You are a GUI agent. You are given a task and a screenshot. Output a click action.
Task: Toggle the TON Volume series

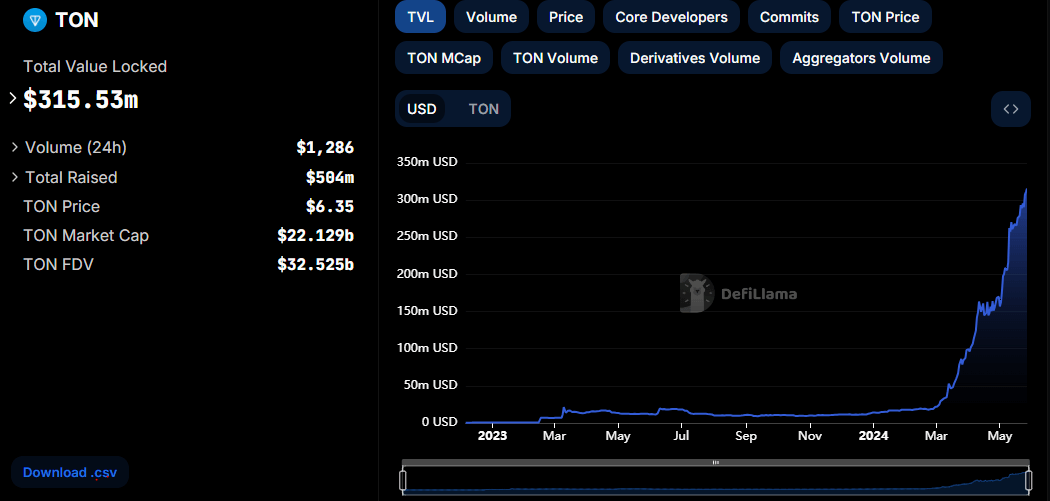click(555, 58)
